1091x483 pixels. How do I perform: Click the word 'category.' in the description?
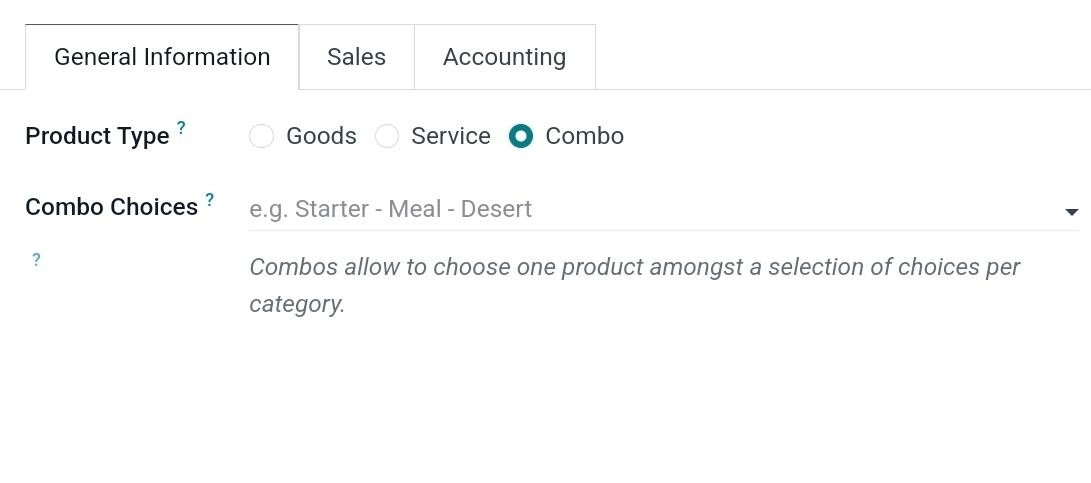pos(297,304)
